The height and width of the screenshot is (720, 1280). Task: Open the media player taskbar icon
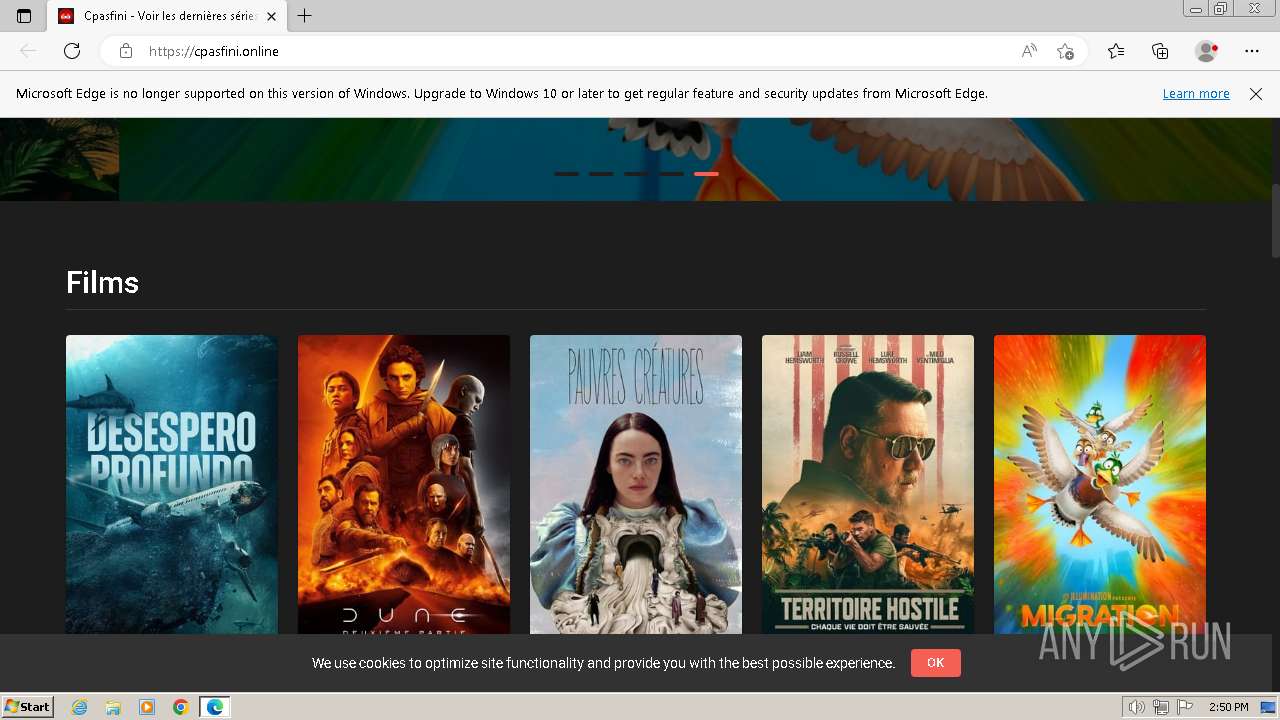pyautogui.click(x=147, y=707)
